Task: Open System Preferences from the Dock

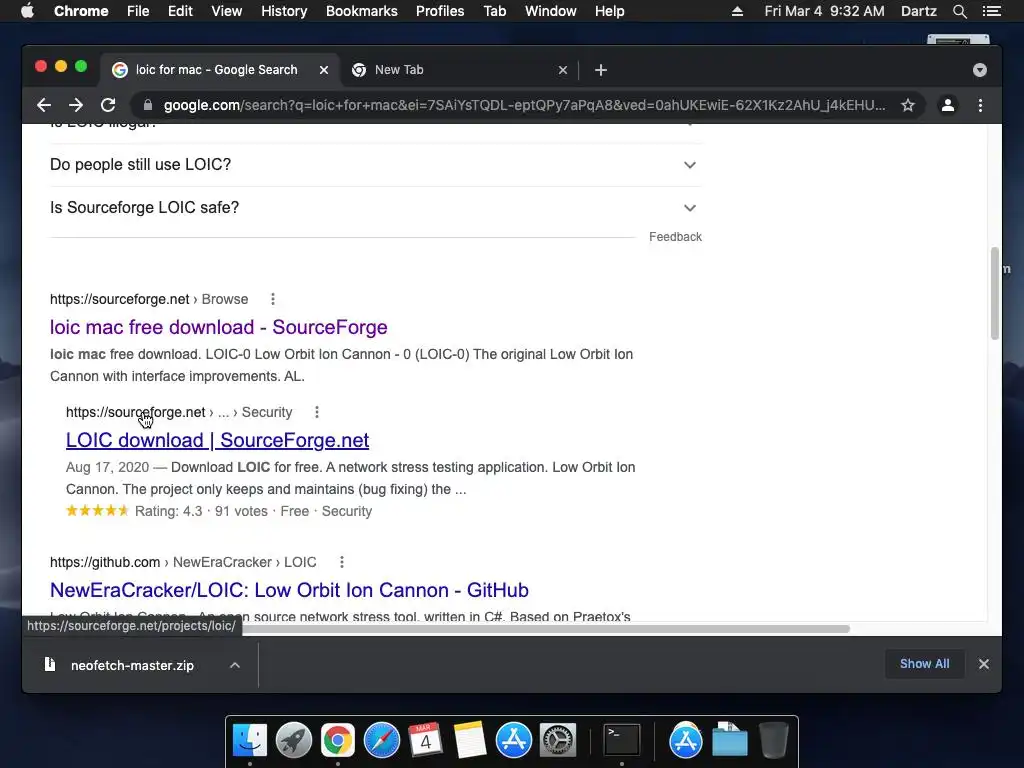Action: [x=557, y=741]
